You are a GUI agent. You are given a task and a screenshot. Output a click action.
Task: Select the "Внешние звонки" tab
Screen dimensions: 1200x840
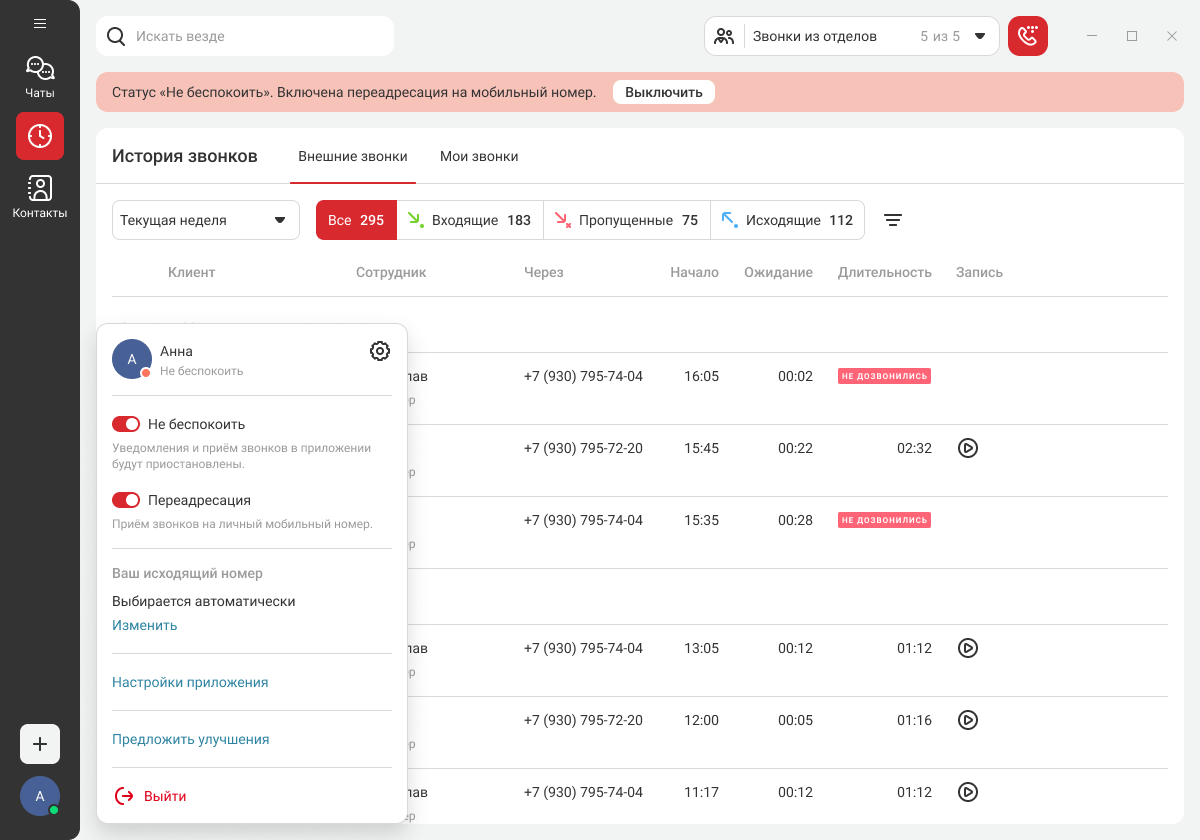pyautogui.click(x=353, y=156)
